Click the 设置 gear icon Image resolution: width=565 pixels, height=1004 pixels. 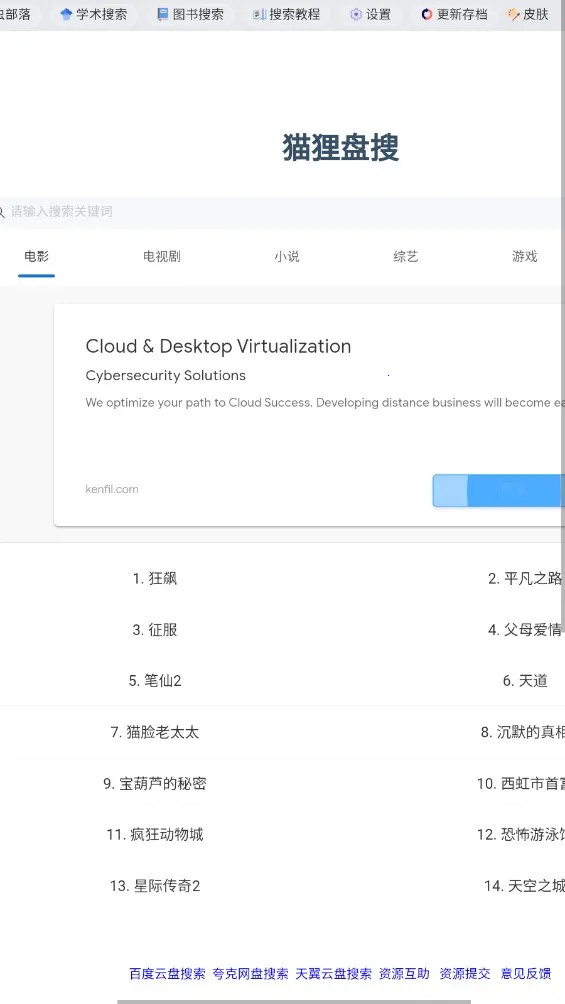[356, 14]
